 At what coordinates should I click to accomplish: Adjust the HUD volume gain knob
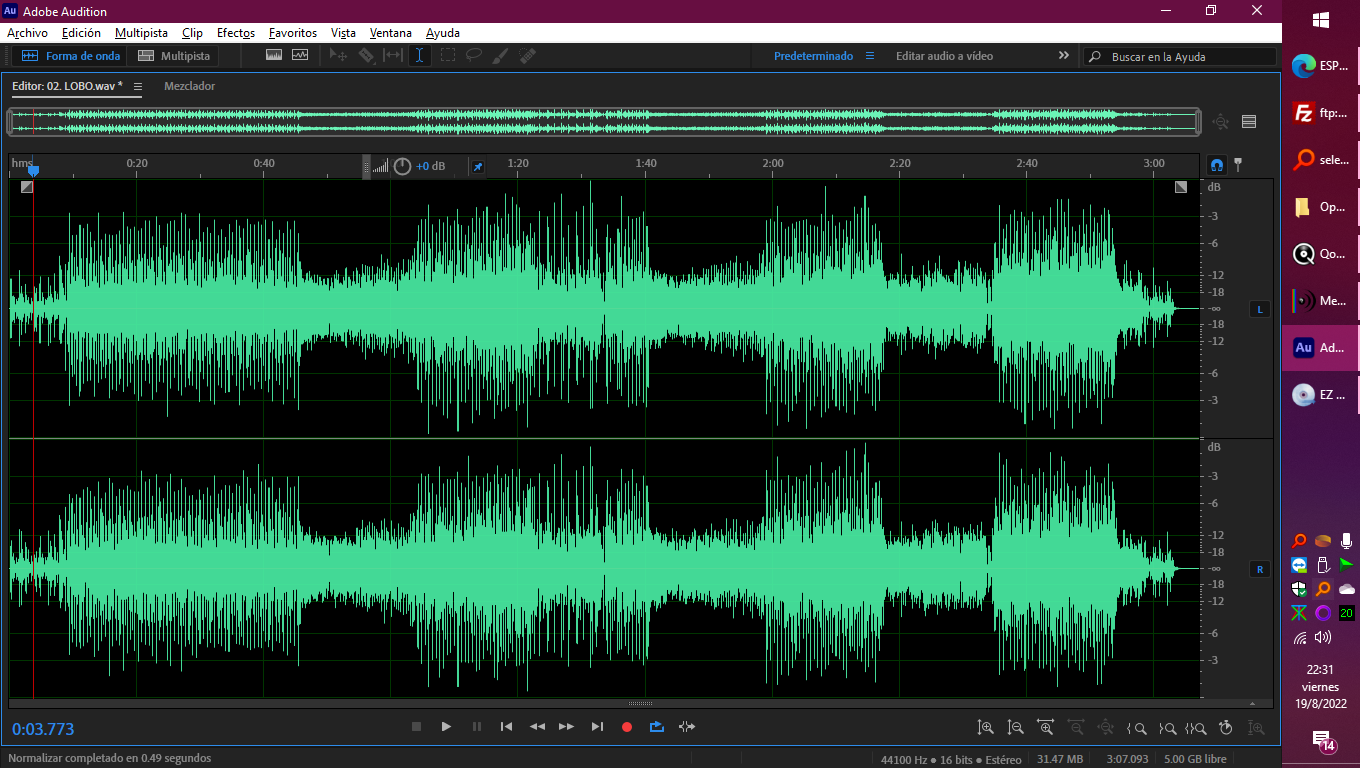point(402,166)
